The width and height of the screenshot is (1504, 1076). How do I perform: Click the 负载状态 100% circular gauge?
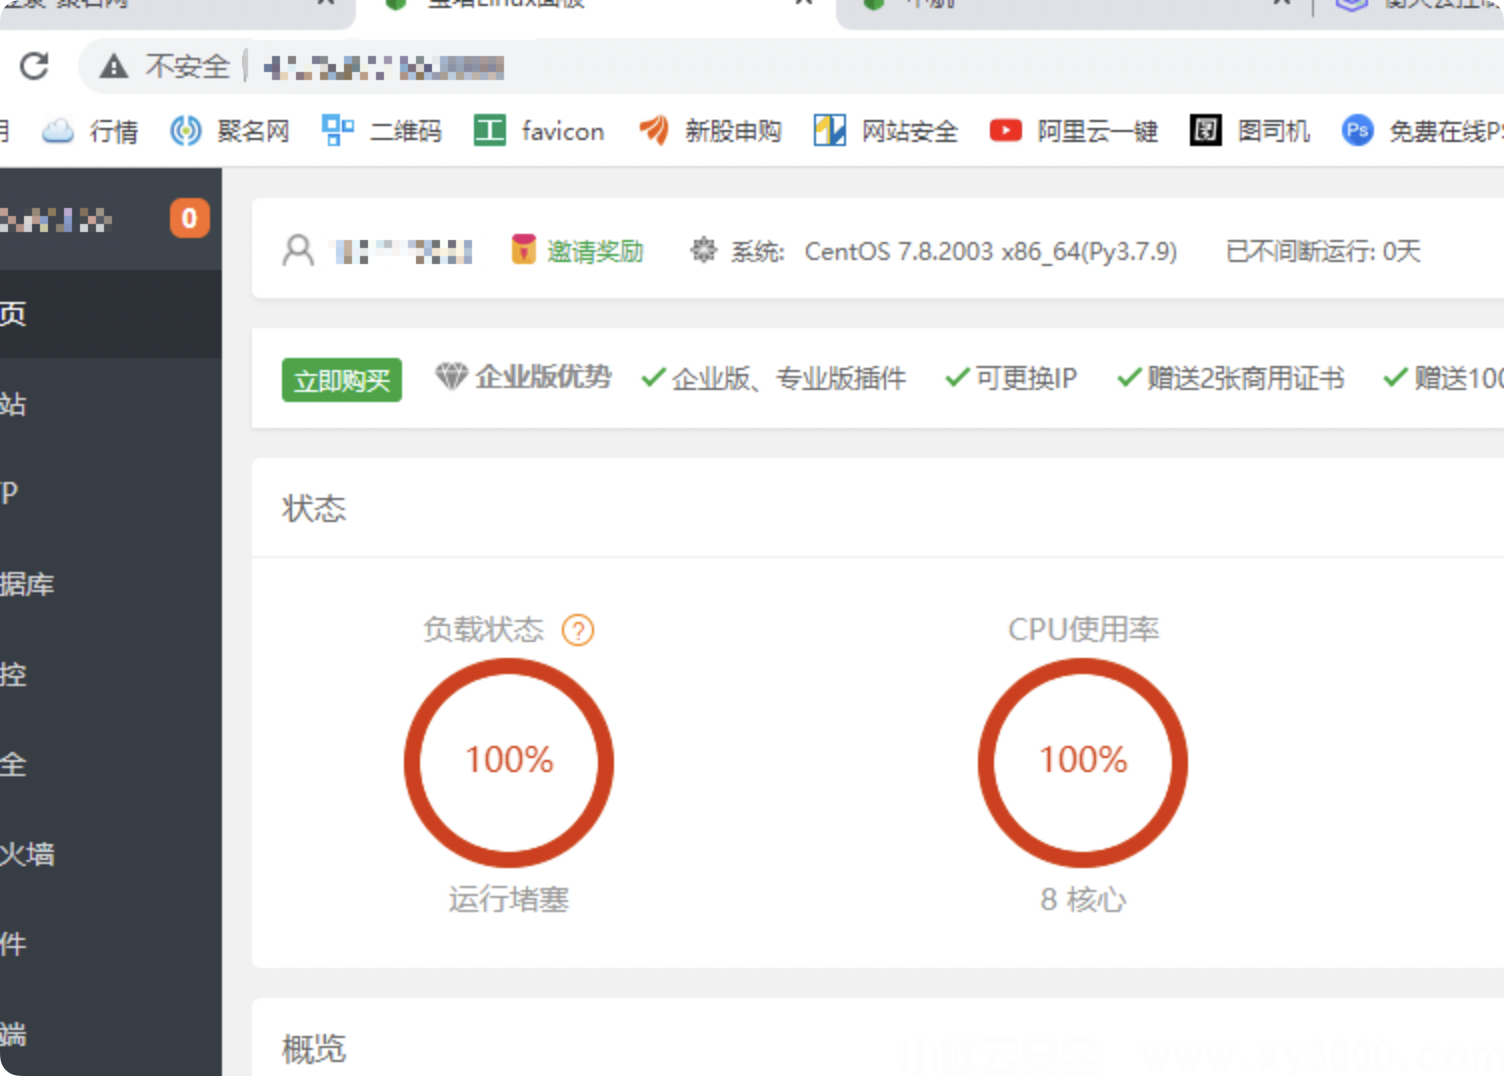509,762
